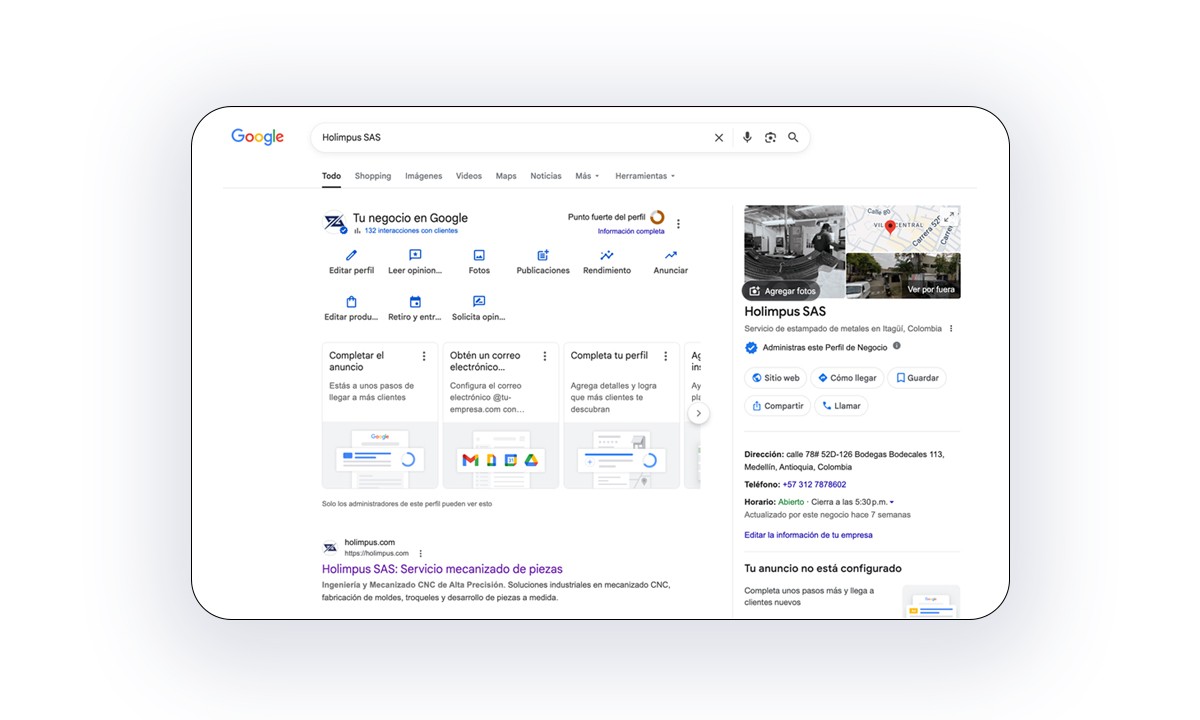Switch to the Noticias tab

coord(546,176)
